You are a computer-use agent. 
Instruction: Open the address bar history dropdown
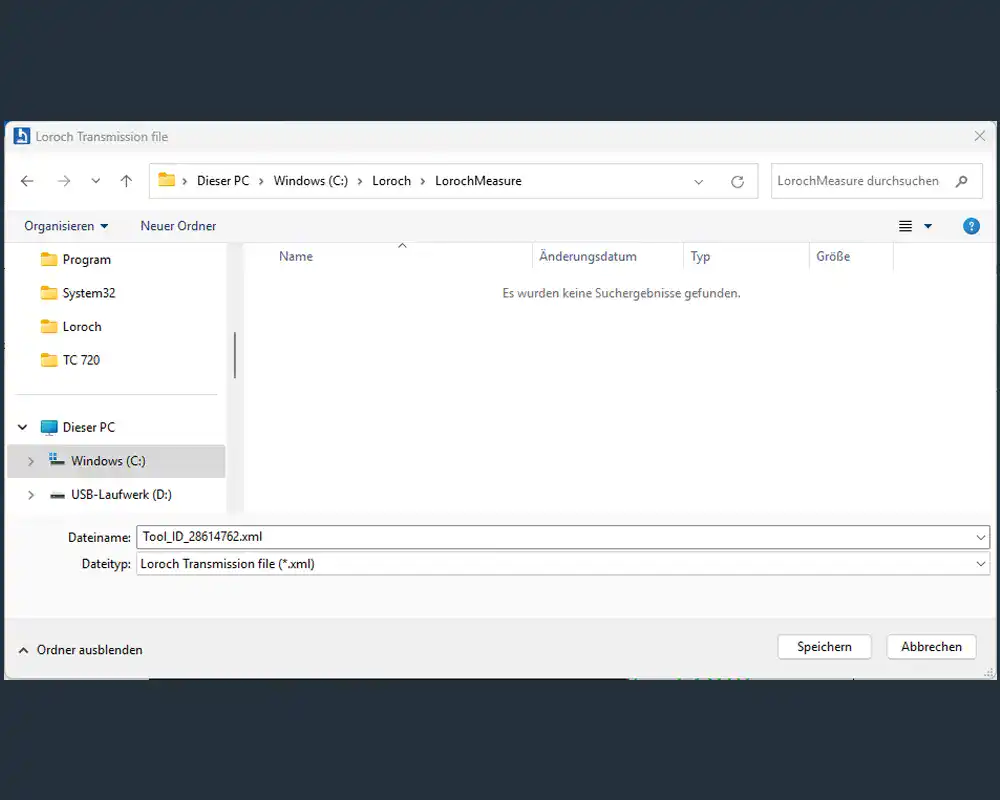[699, 182]
